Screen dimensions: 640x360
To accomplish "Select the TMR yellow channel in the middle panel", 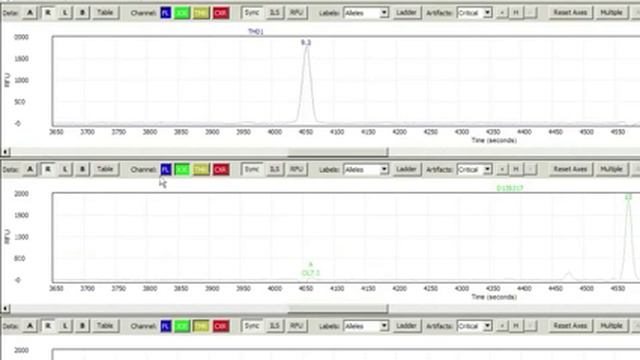I will pyautogui.click(x=201, y=169).
